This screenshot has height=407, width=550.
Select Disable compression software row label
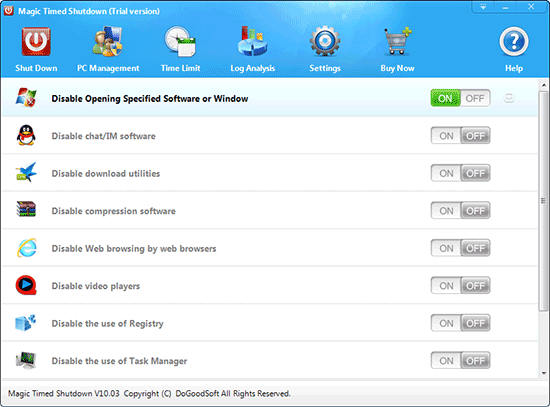(113, 211)
